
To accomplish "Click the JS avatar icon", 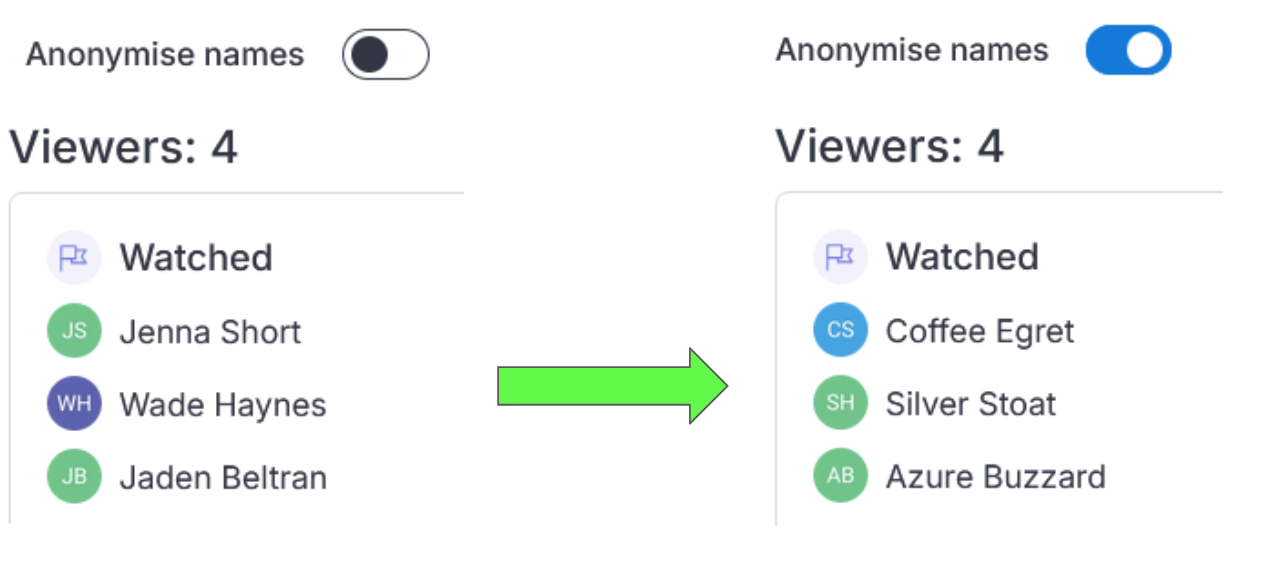I will point(74,331).
